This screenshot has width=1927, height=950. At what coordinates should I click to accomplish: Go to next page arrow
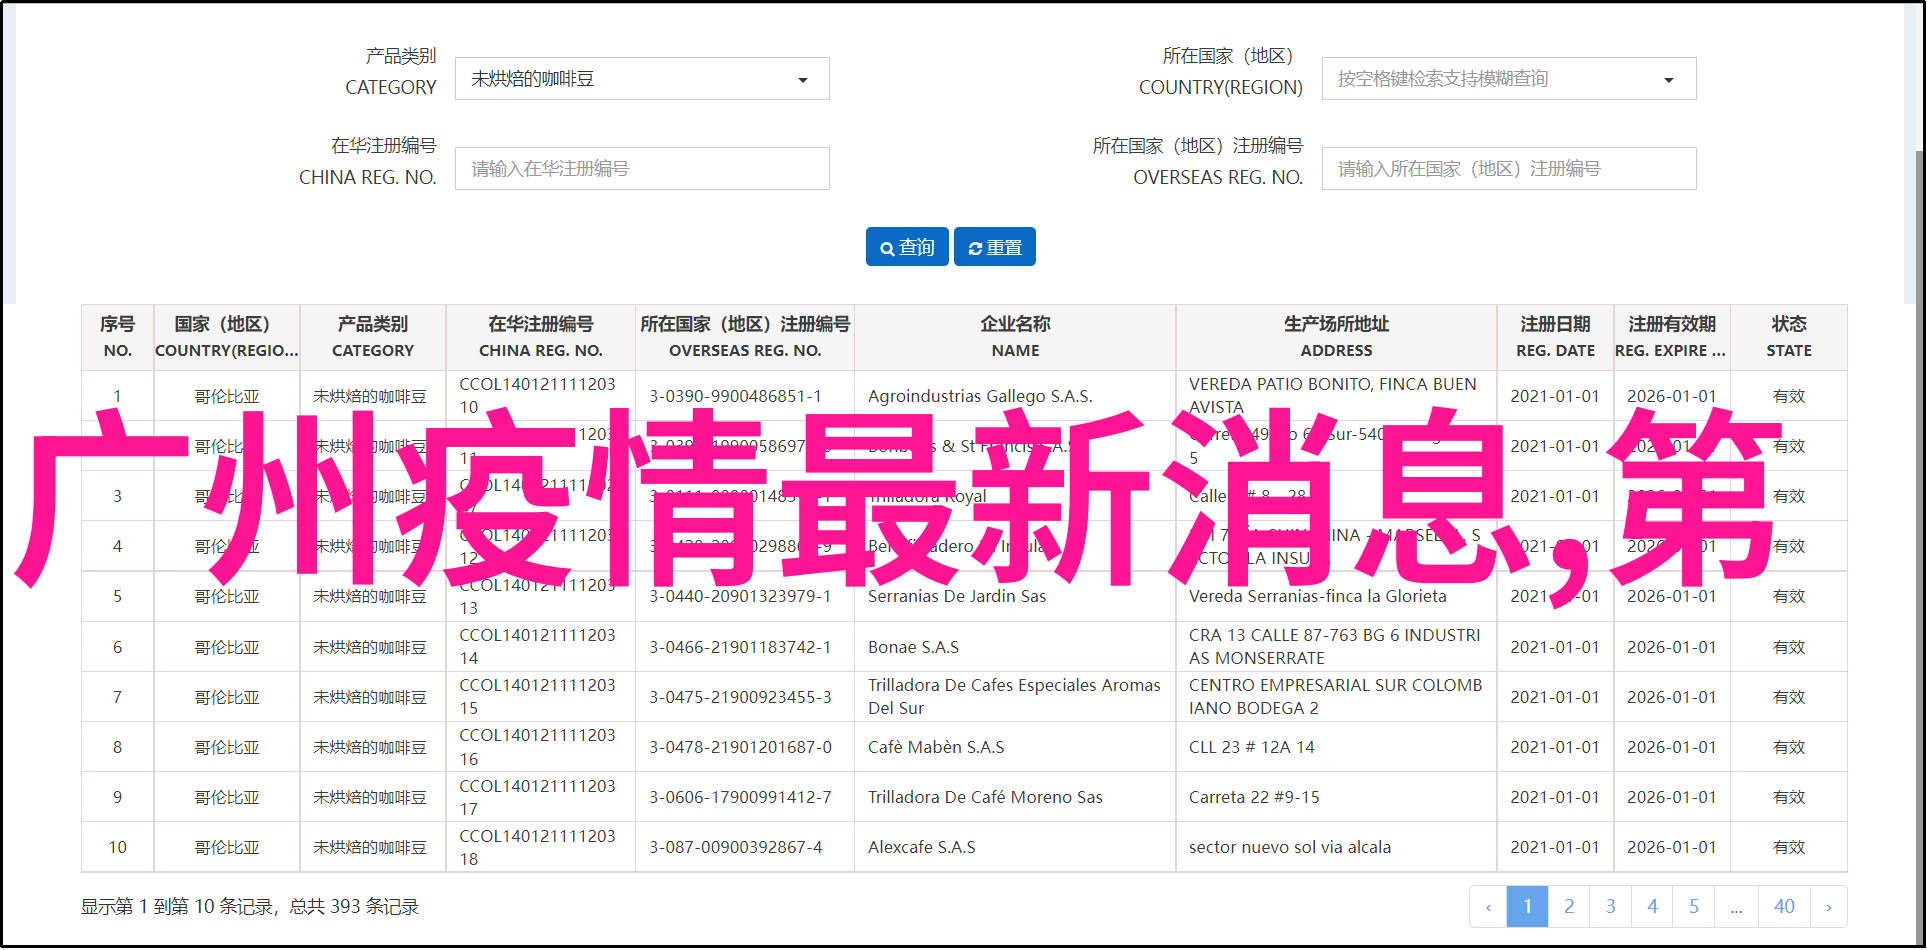click(1829, 907)
